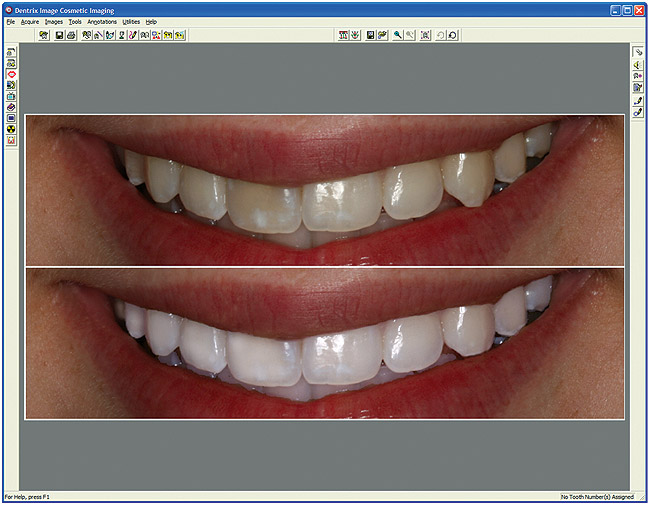
Task: Click the yellow key-shaped toolbar icon
Action: point(382,35)
